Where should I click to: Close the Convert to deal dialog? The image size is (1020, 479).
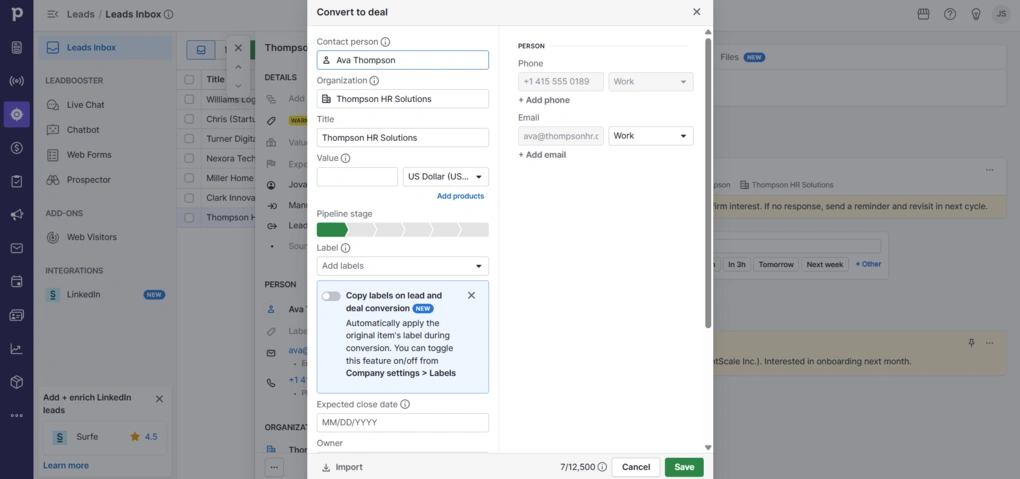pyautogui.click(x=697, y=12)
